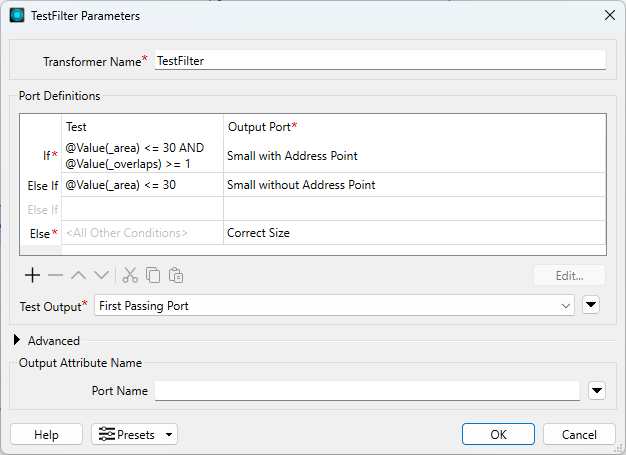
Task: Click the copy rows icon
Action: point(153,275)
